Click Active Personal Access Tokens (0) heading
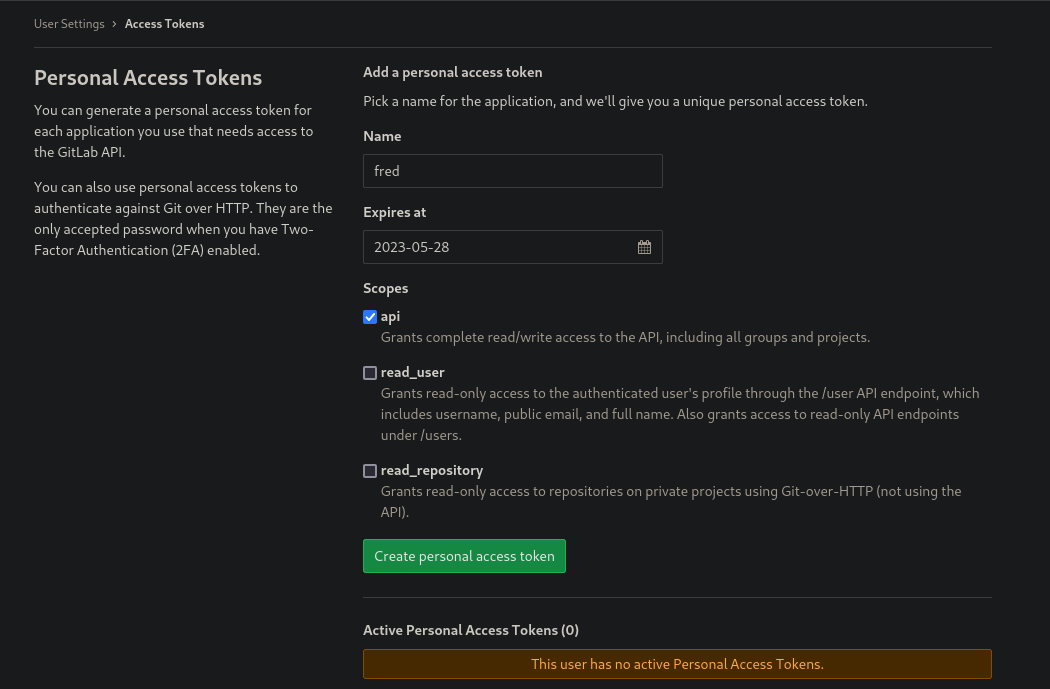The image size is (1050, 689). click(x=471, y=630)
